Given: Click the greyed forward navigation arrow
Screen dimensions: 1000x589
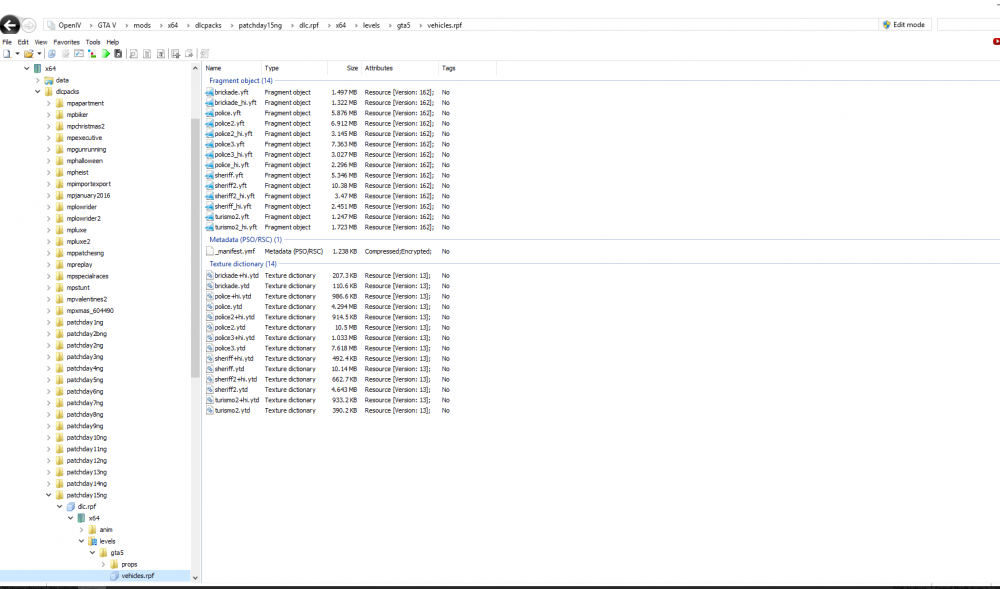Looking at the screenshot, I should (29, 25).
